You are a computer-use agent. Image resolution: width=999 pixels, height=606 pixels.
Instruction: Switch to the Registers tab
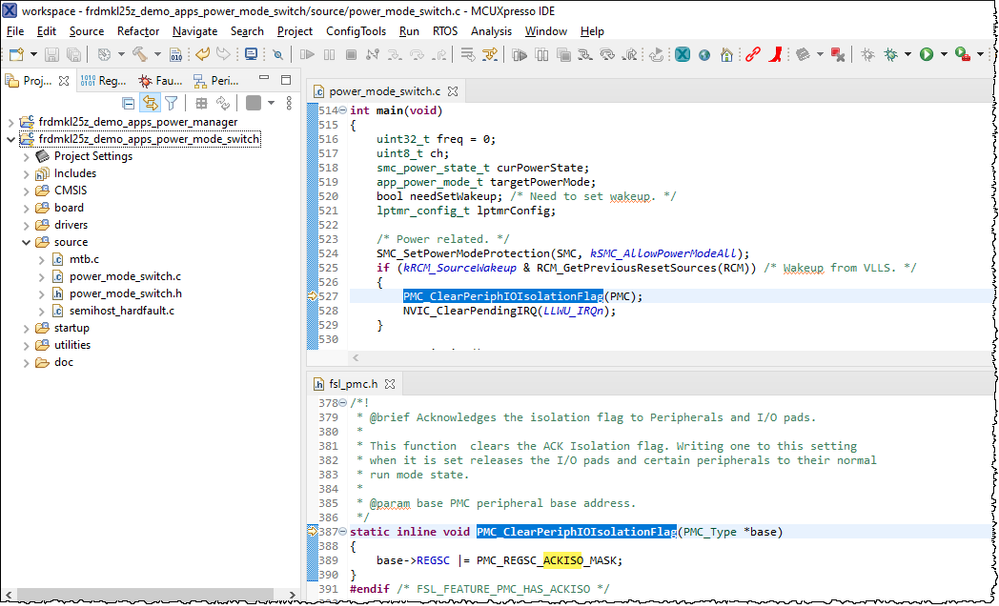pos(104,81)
